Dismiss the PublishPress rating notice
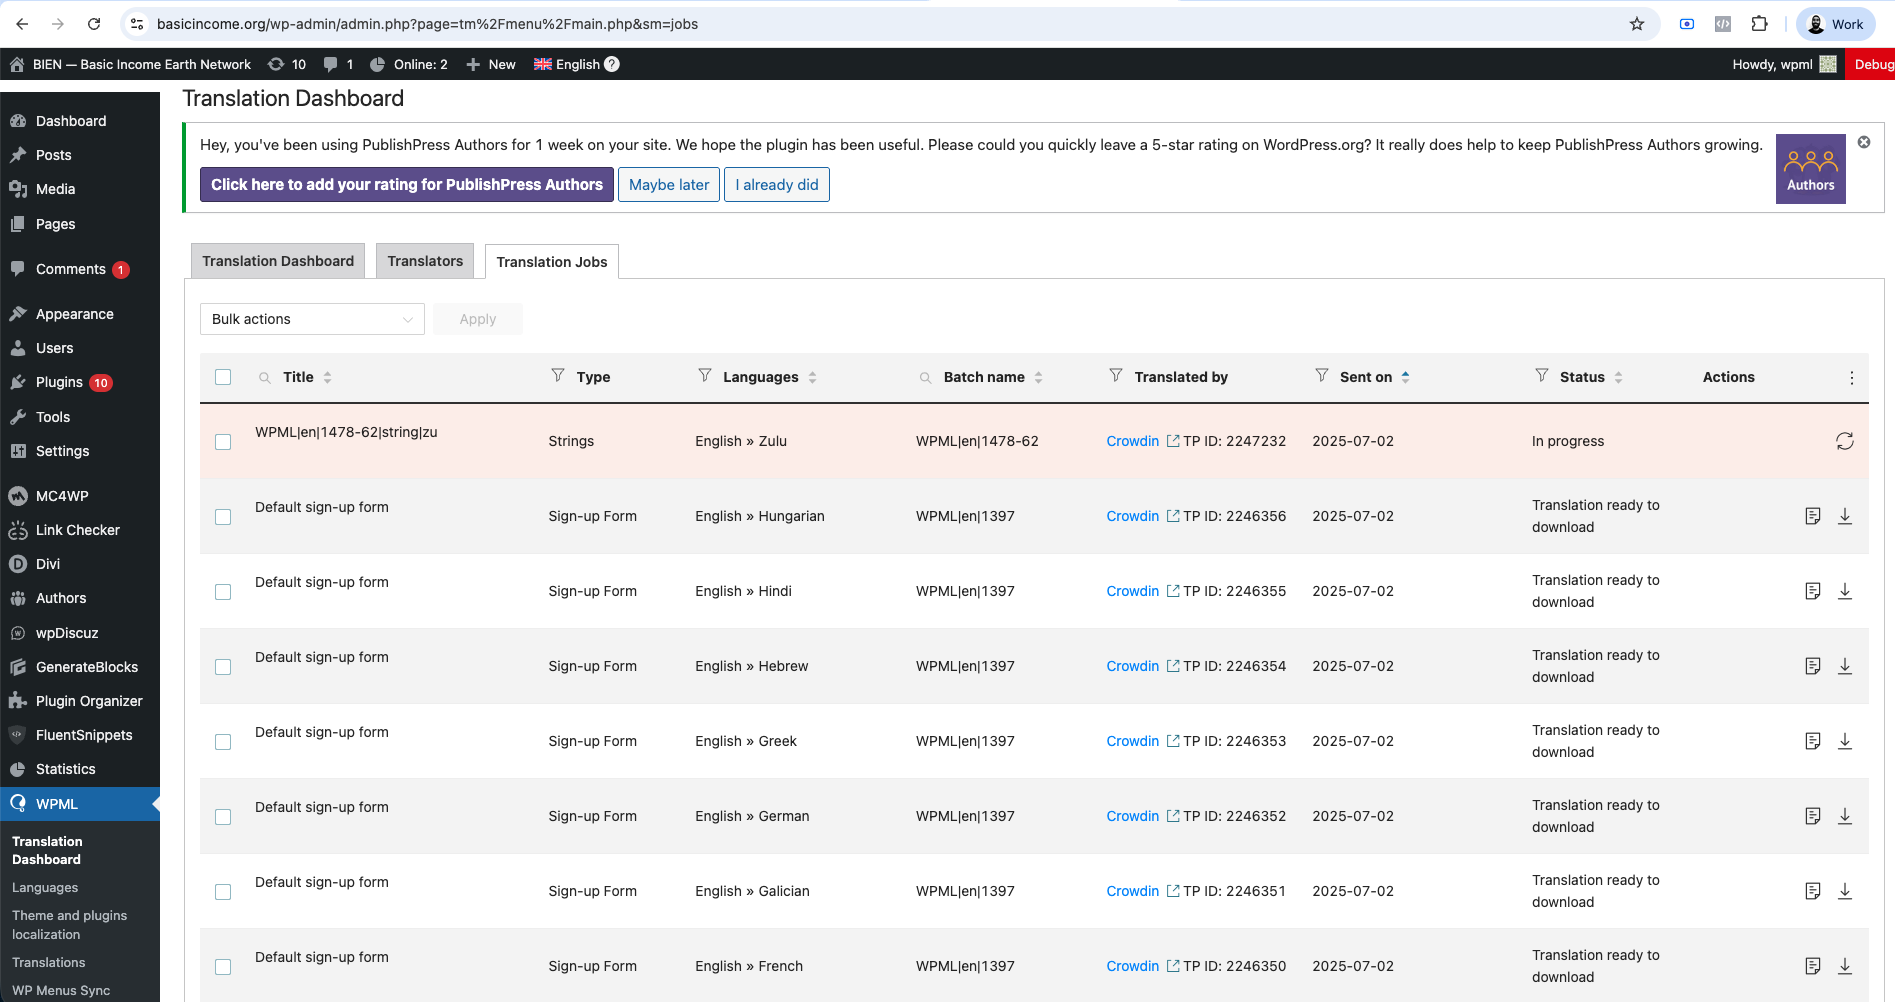 point(1864,142)
